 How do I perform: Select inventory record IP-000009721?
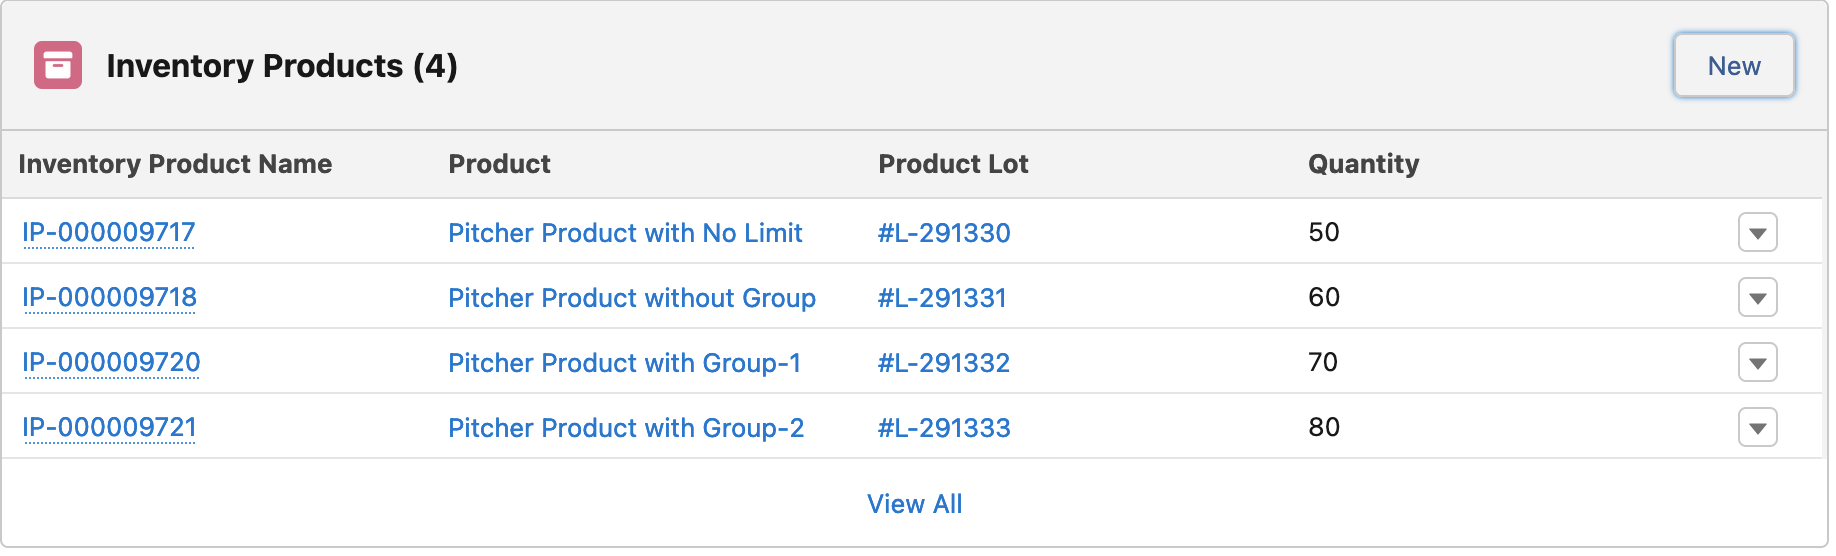coord(109,428)
